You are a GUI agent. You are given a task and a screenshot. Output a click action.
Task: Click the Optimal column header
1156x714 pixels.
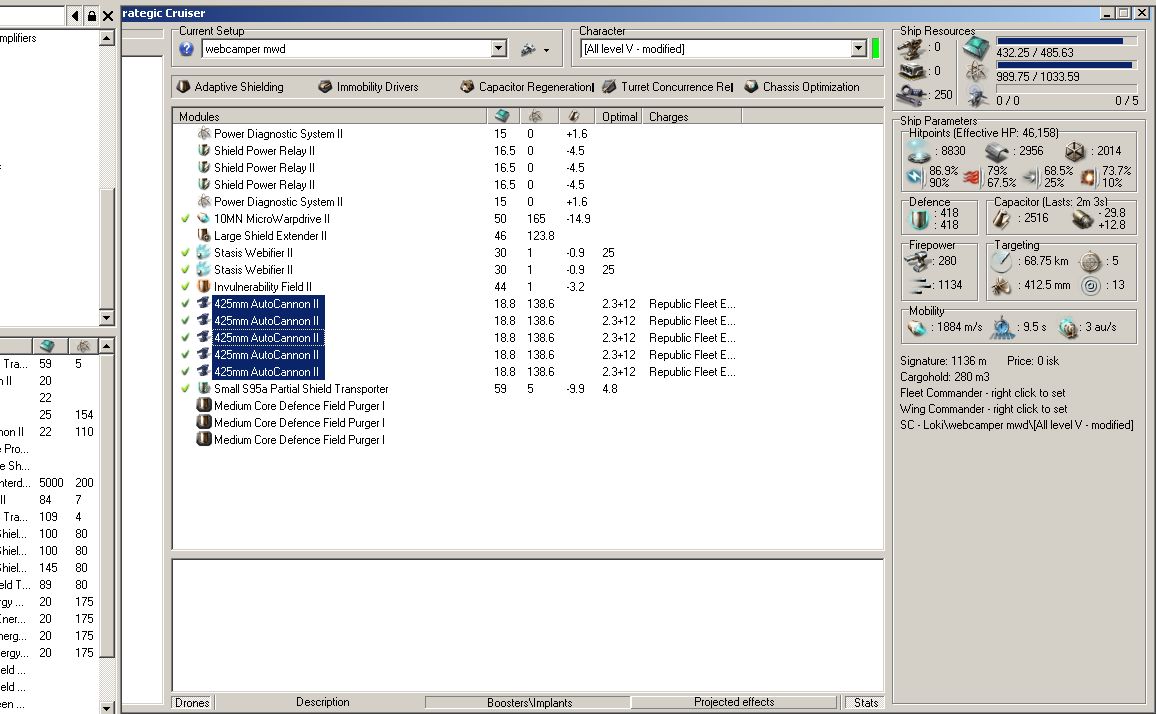coord(619,117)
